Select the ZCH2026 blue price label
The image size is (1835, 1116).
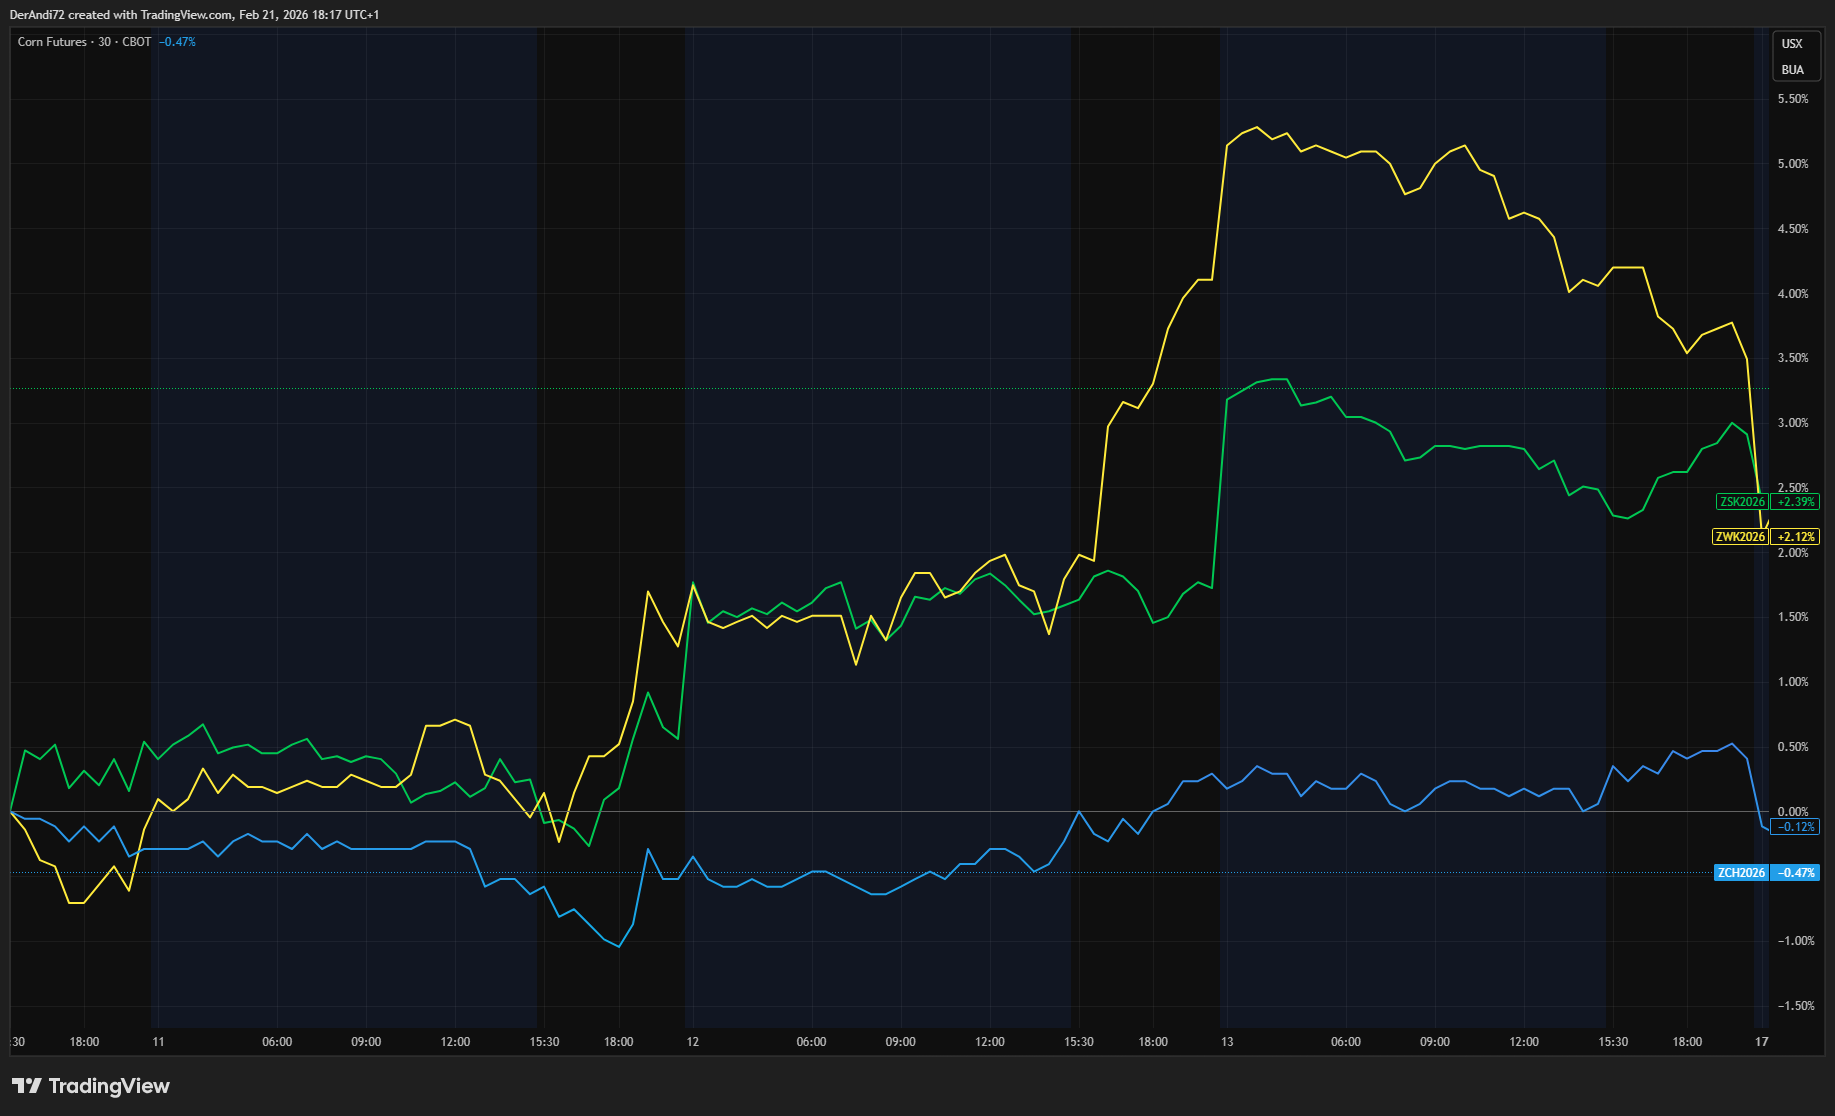1741,873
